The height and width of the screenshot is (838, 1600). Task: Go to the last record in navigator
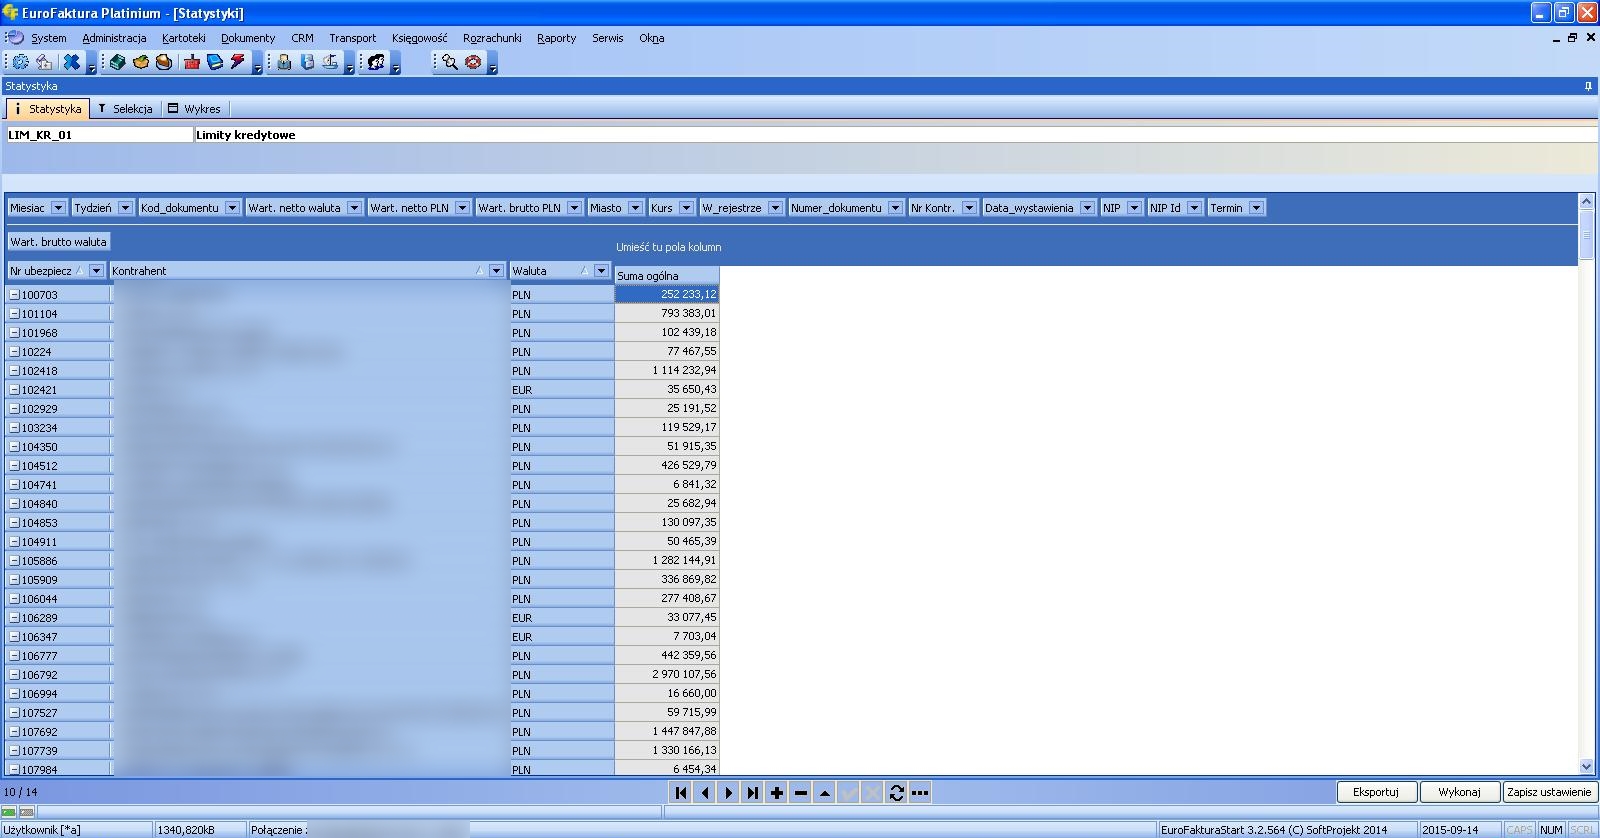pyautogui.click(x=753, y=793)
